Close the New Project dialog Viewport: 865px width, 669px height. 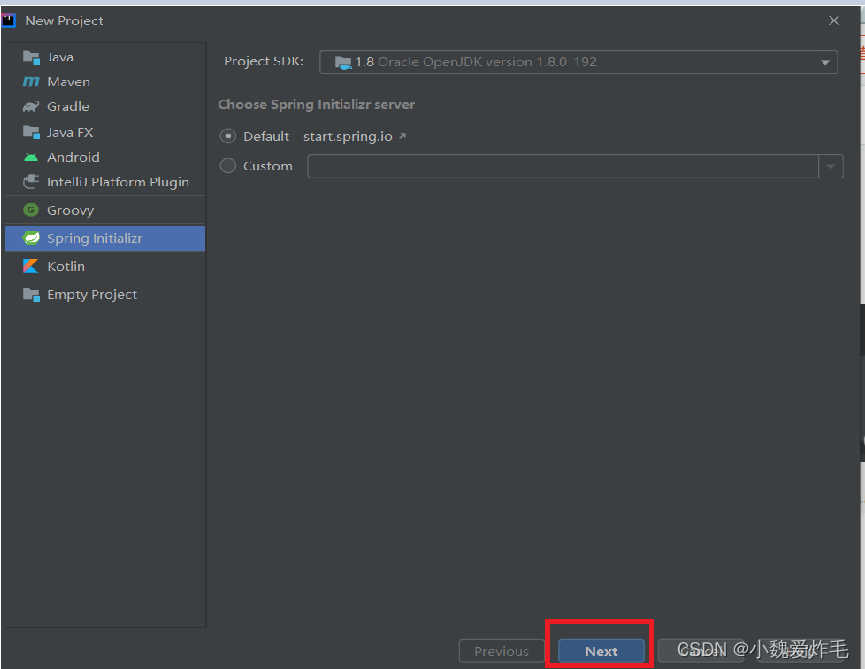(x=834, y=20)
